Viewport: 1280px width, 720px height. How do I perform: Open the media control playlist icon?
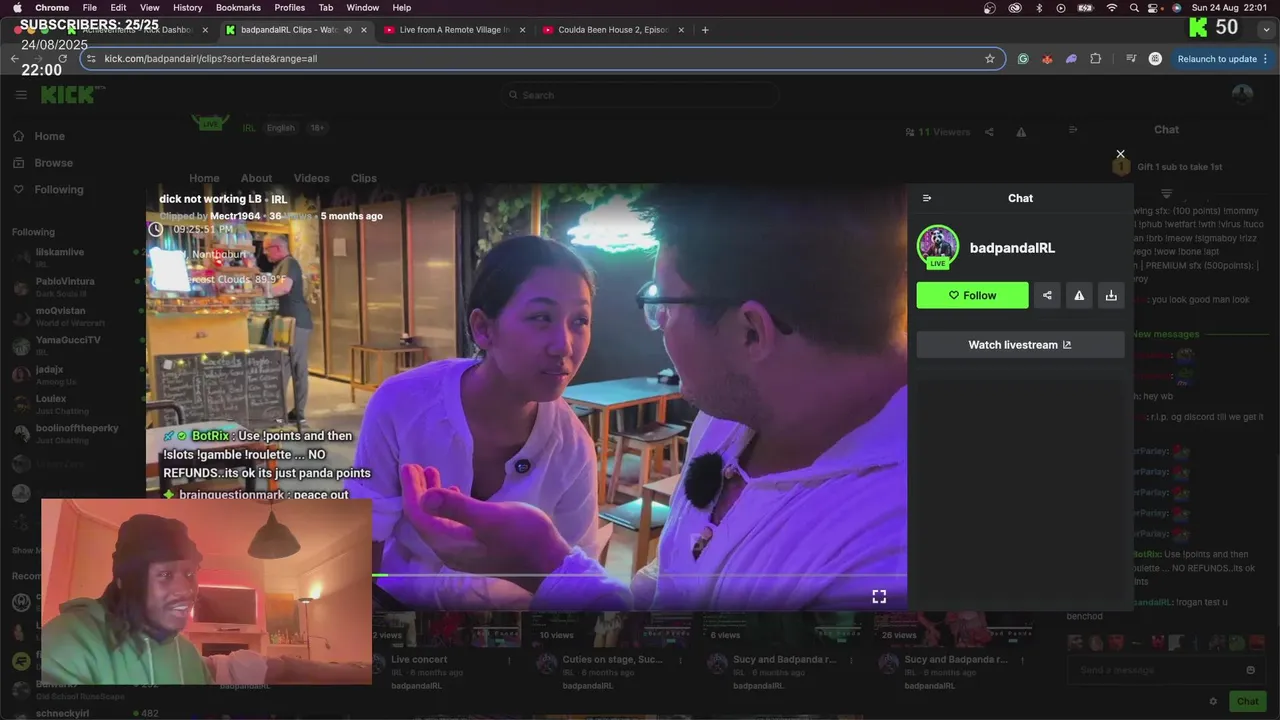click(x=1131, y=59)
